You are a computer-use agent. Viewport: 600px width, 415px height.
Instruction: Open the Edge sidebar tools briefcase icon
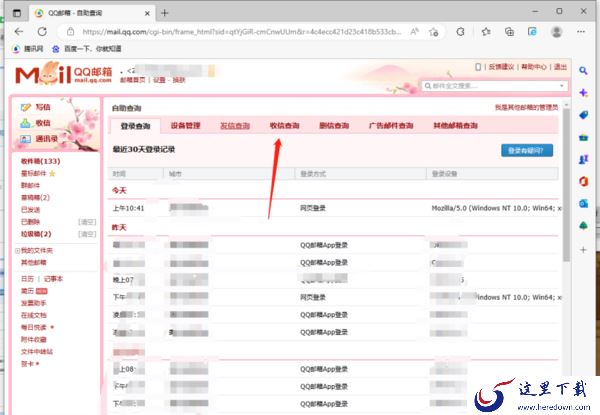coord(583,137)
